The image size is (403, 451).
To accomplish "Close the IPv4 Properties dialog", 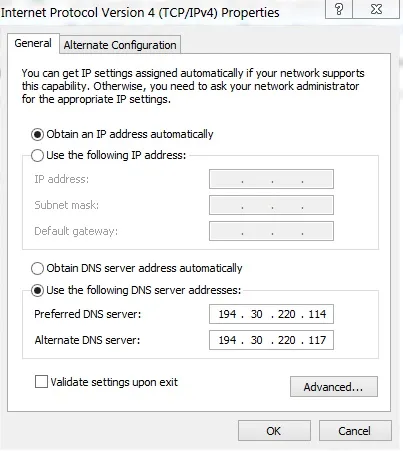I will [x=376, y=9].
